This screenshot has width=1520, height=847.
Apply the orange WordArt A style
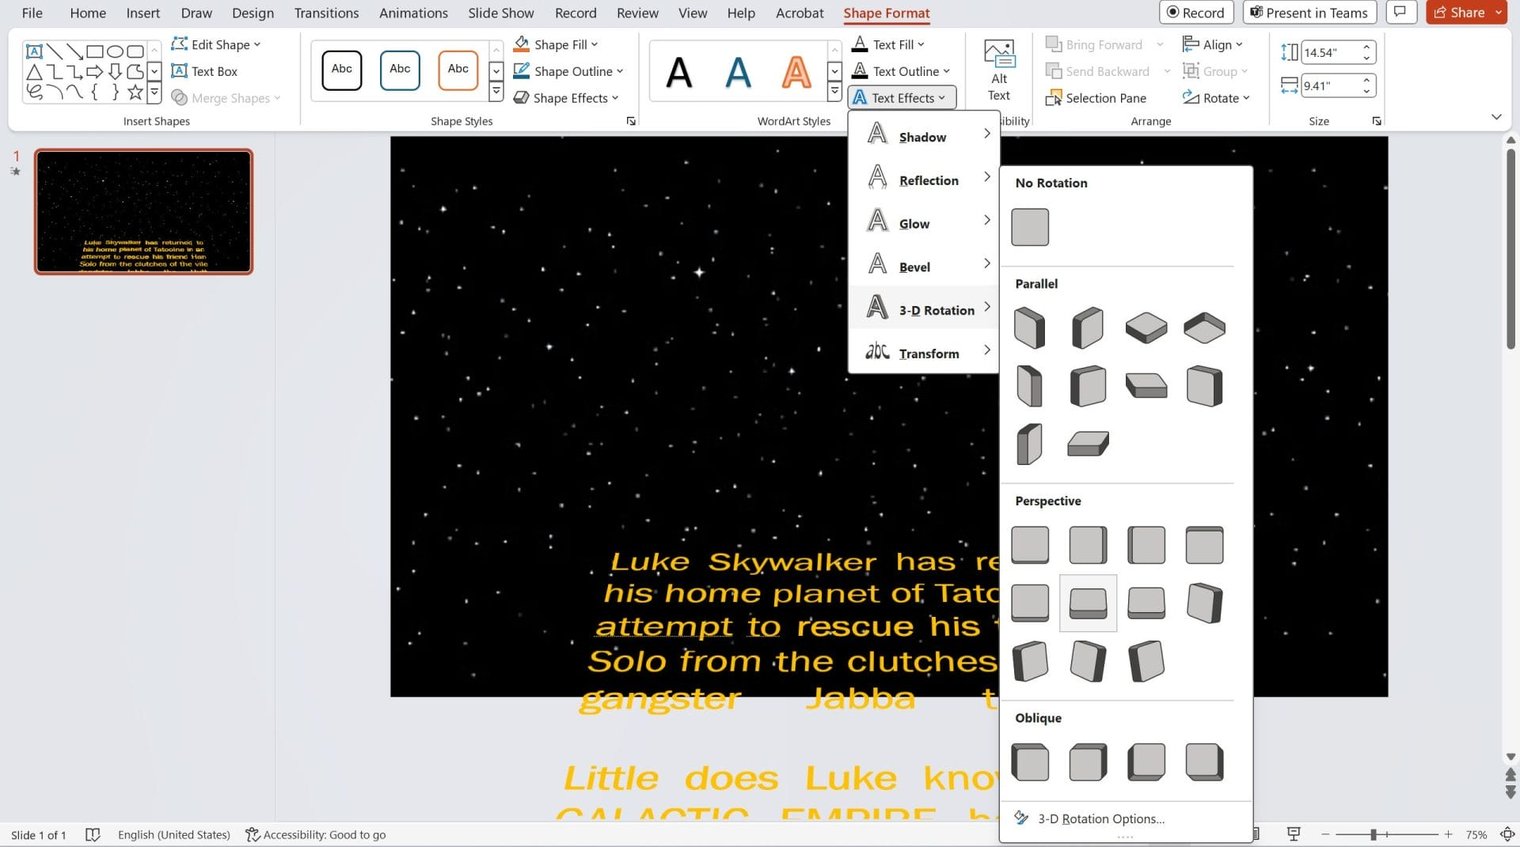click(796, 72)
